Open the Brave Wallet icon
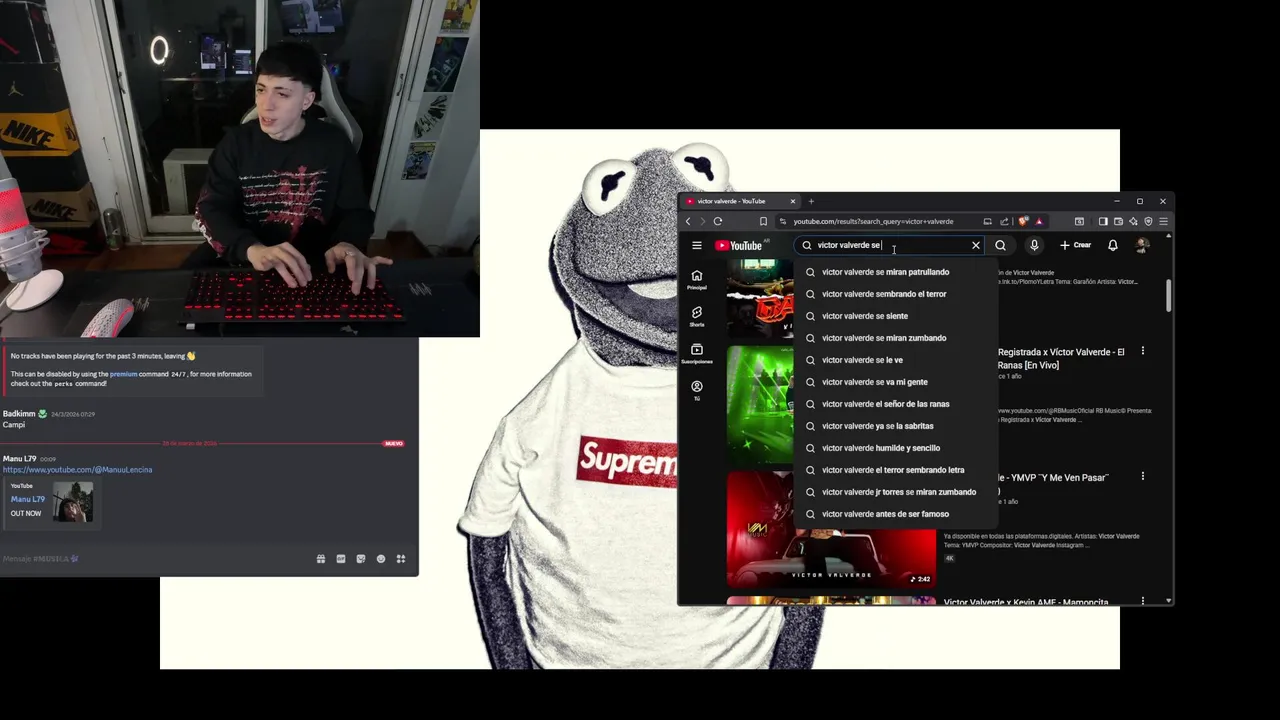The image size is (1280, 720). click(x=1118, y=221)
